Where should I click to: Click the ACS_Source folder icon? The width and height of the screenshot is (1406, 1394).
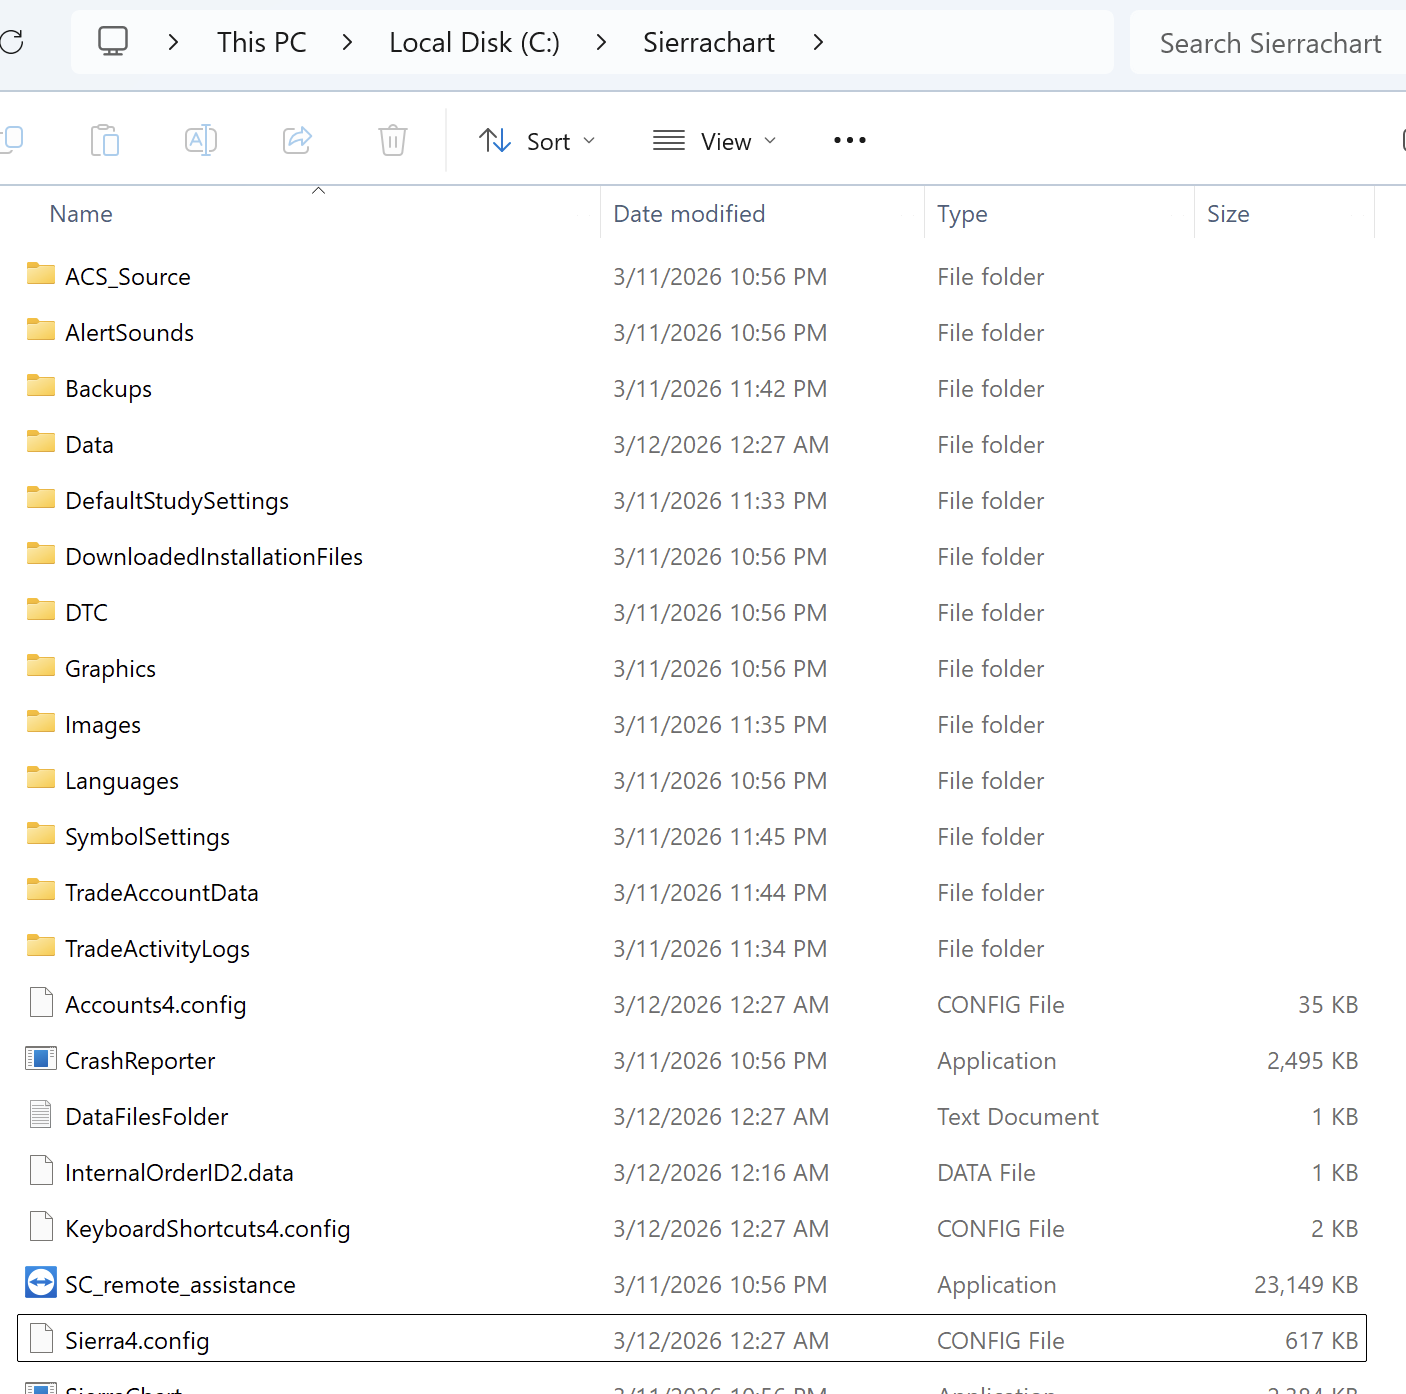click(x=41, y=274)
